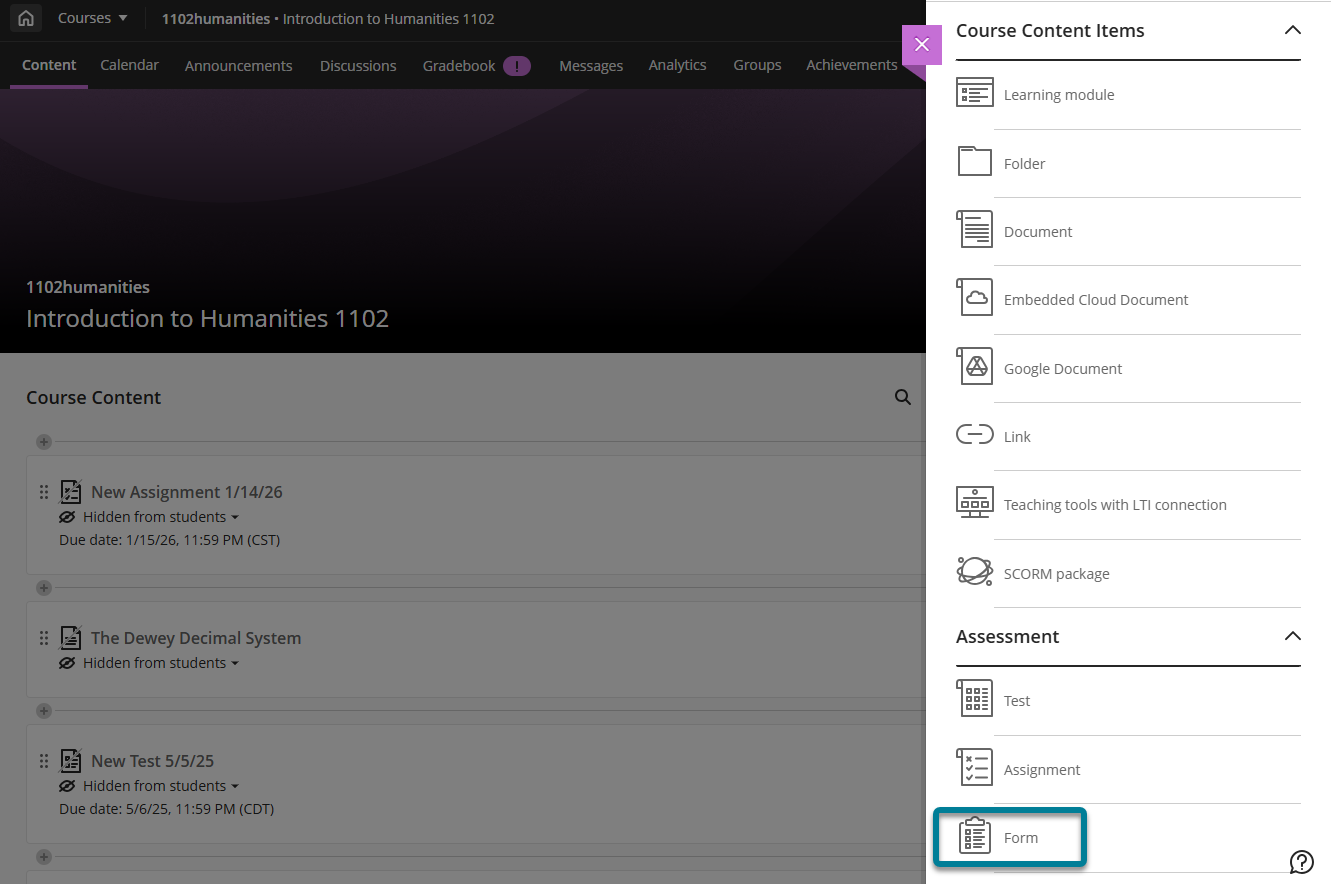Open the course content search
Image resolution: width=1331 pixels, height=884 pixels.
[x=903, y=397]
